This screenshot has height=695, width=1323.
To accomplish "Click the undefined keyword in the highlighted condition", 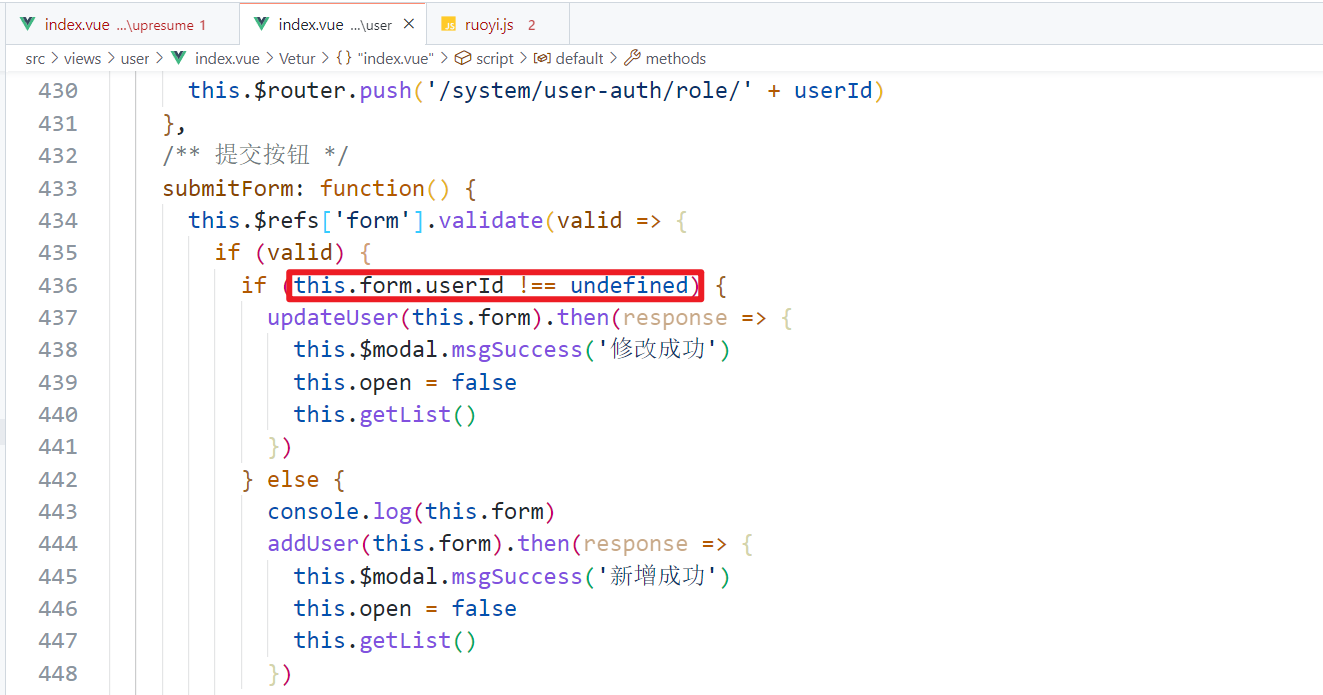I will [629, 285].
